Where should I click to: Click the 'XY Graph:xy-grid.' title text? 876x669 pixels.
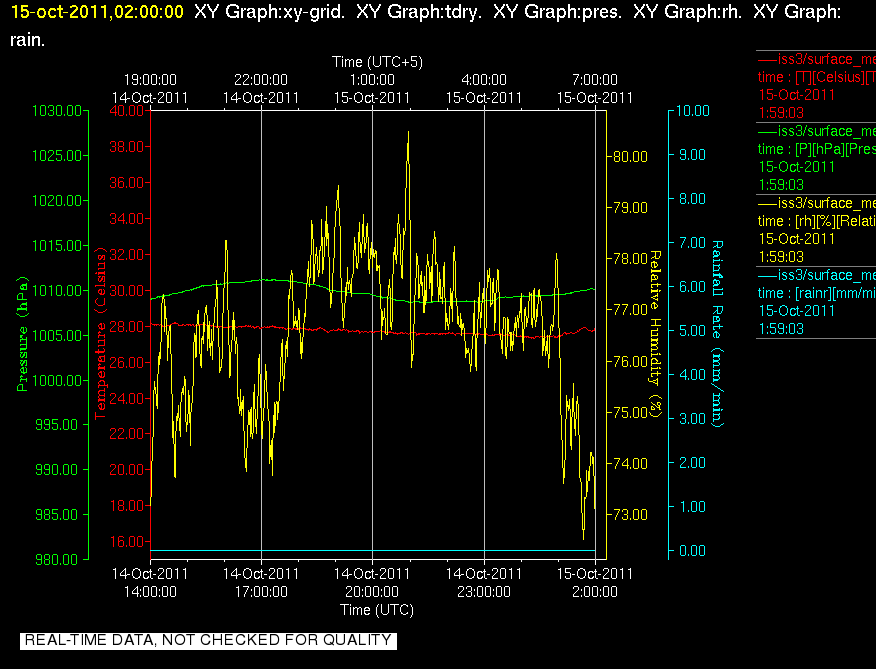[x=269, y=11]
